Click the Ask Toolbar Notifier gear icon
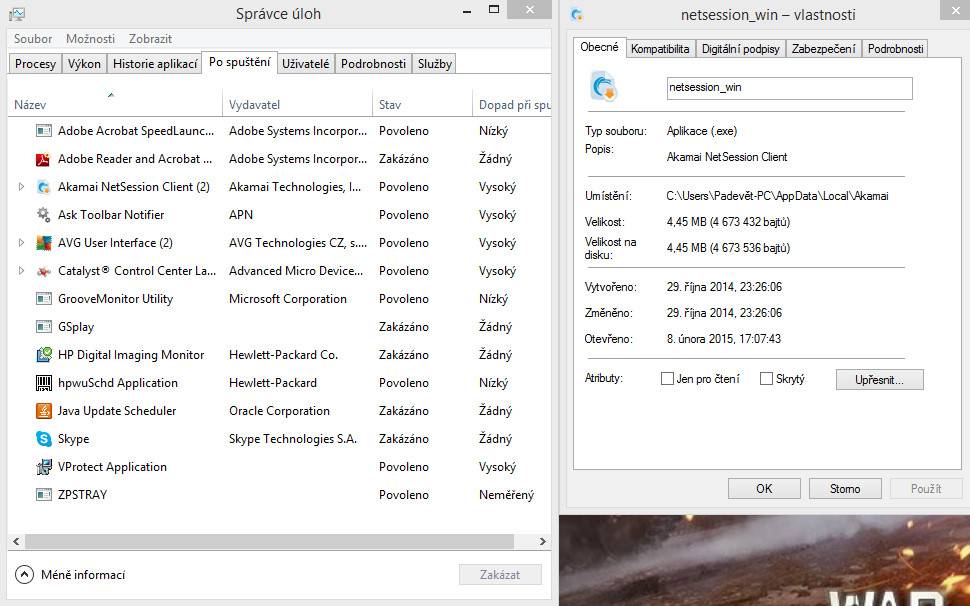This screenshot has width=970, height=606. point(43,215)
